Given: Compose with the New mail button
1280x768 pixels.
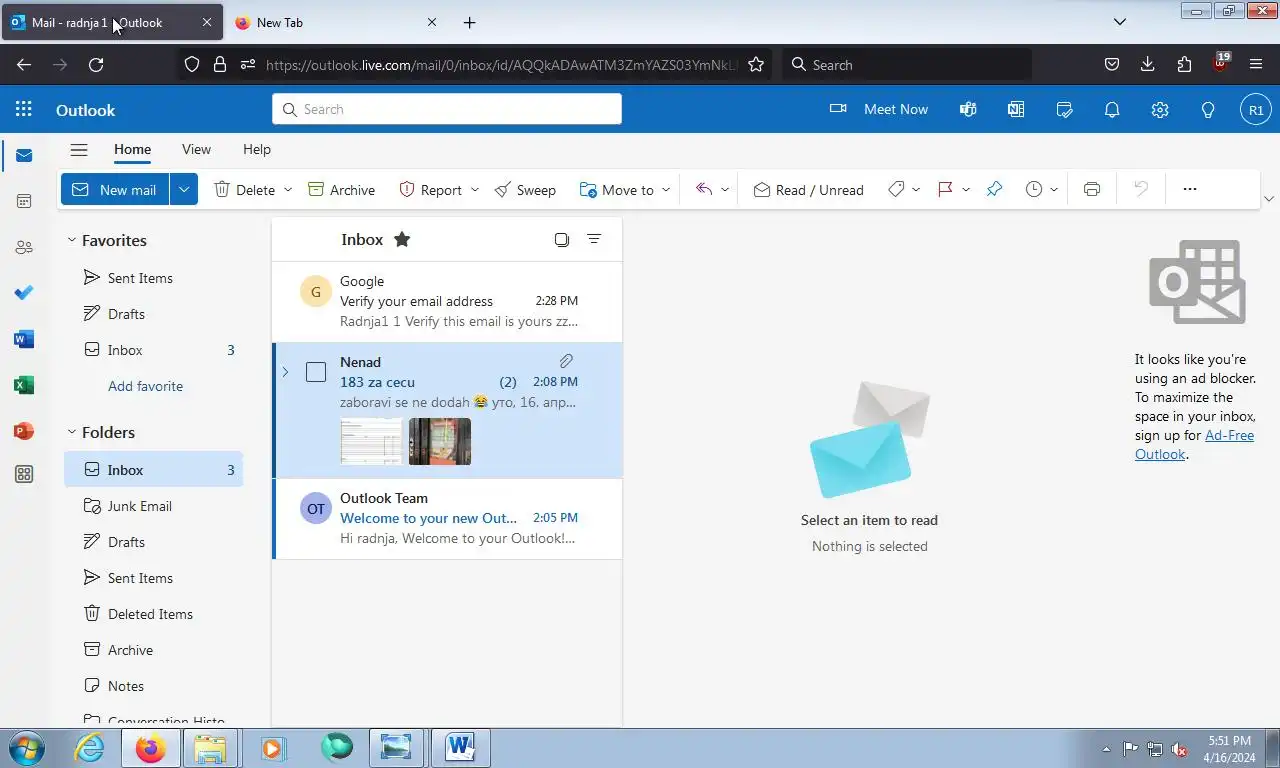Looking at the screenshot, I should pyautogui.click(x=115, y=189).
